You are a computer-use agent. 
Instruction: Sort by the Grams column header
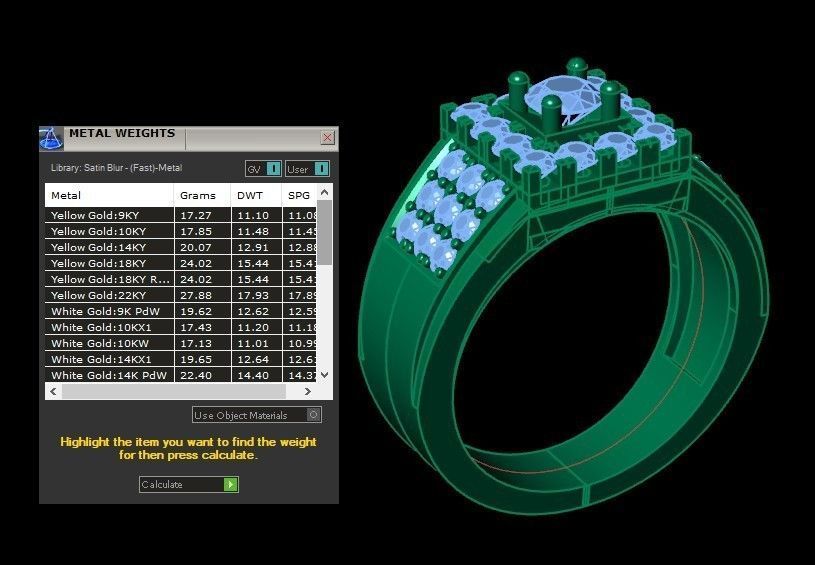coord(202,195)
